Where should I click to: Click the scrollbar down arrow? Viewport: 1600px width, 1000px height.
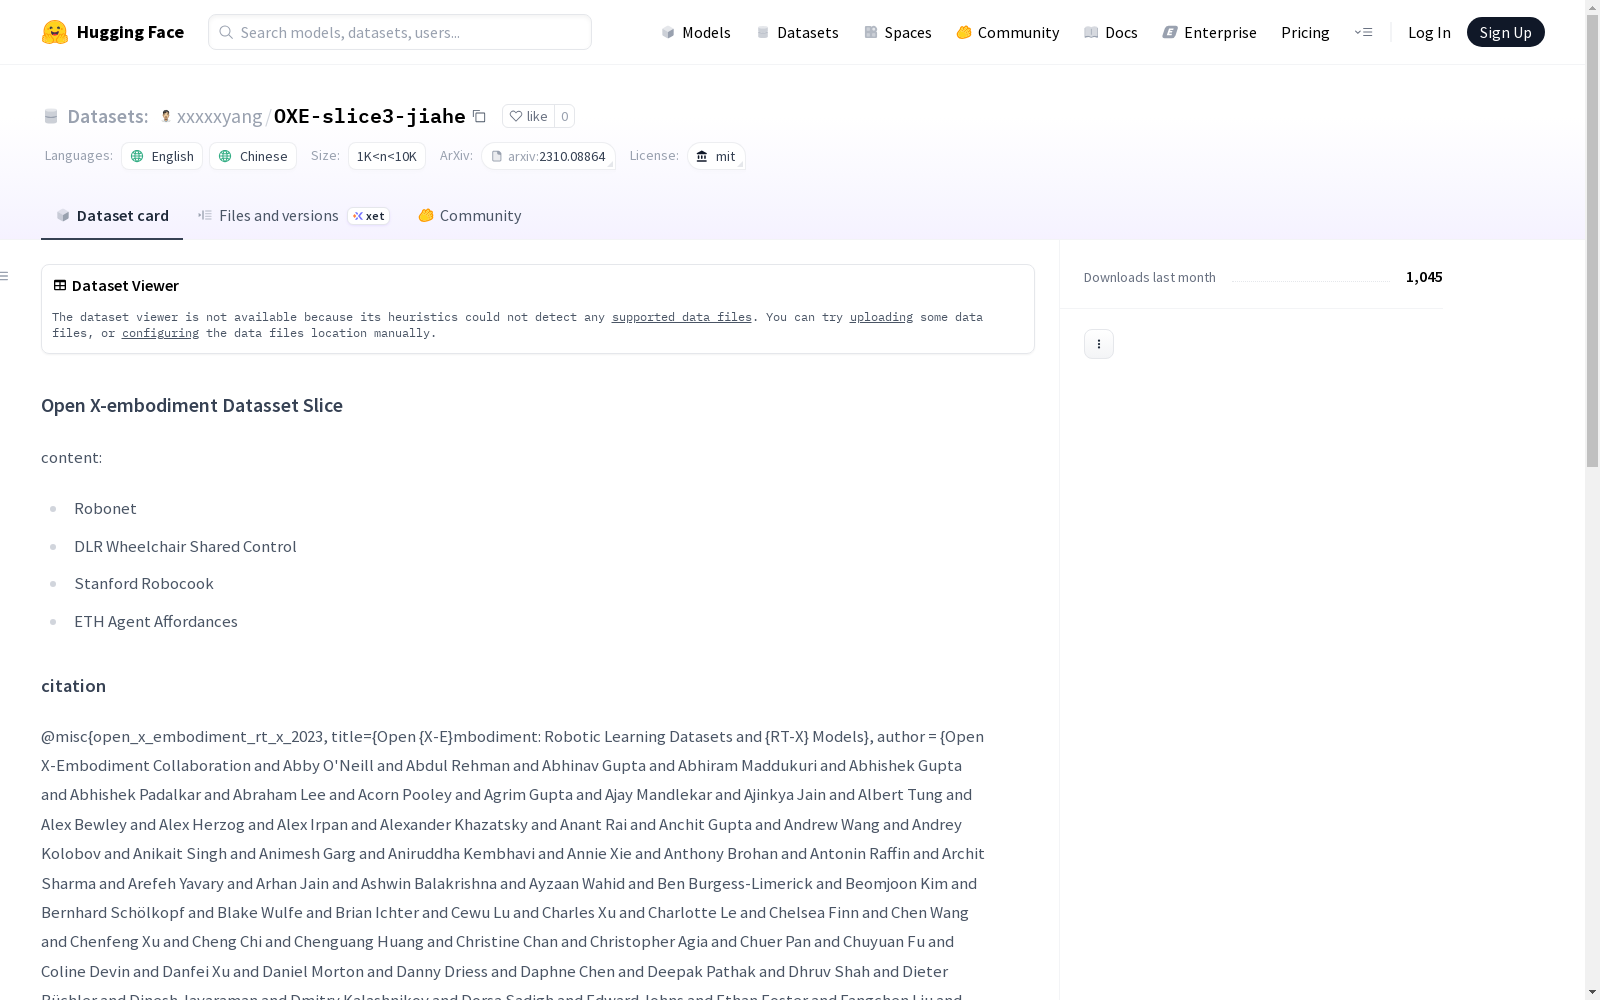click(x=1592, y=992)
